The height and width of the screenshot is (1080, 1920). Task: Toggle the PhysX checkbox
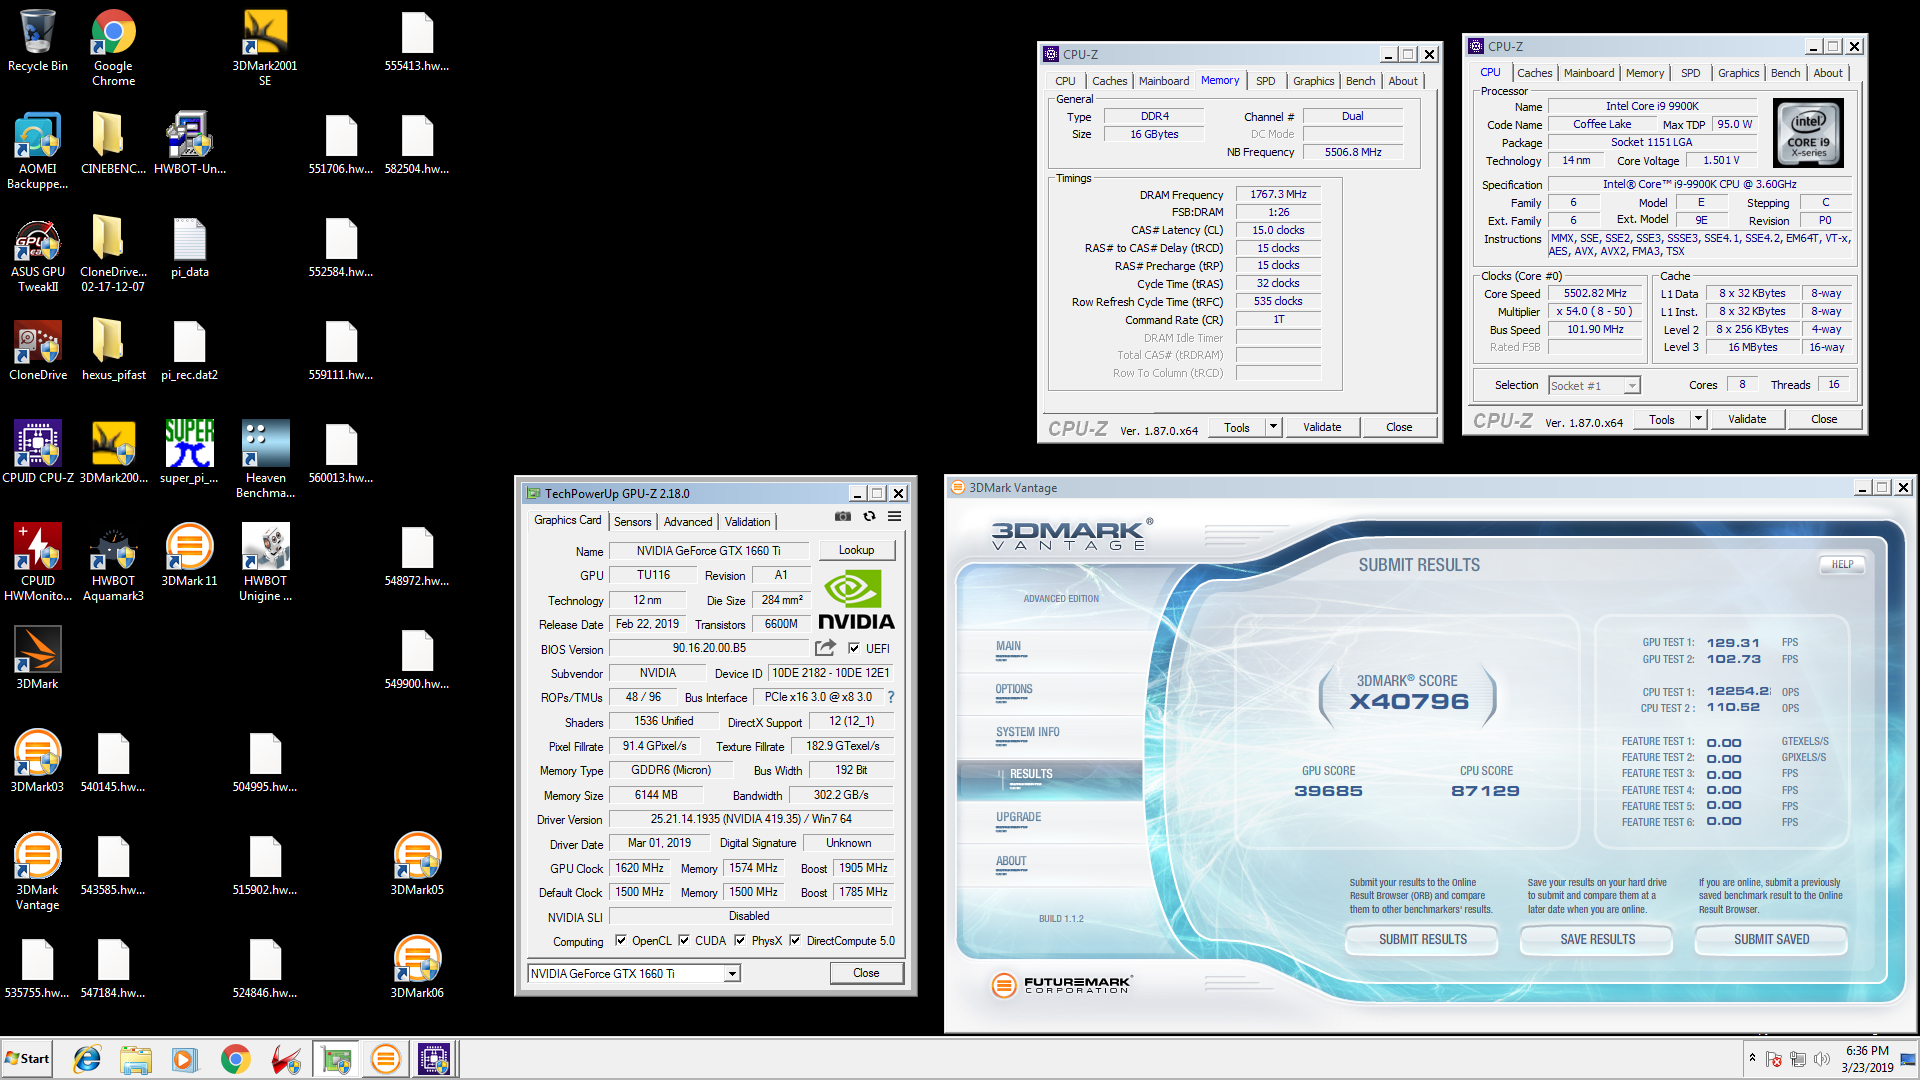(x=740, y=941)
